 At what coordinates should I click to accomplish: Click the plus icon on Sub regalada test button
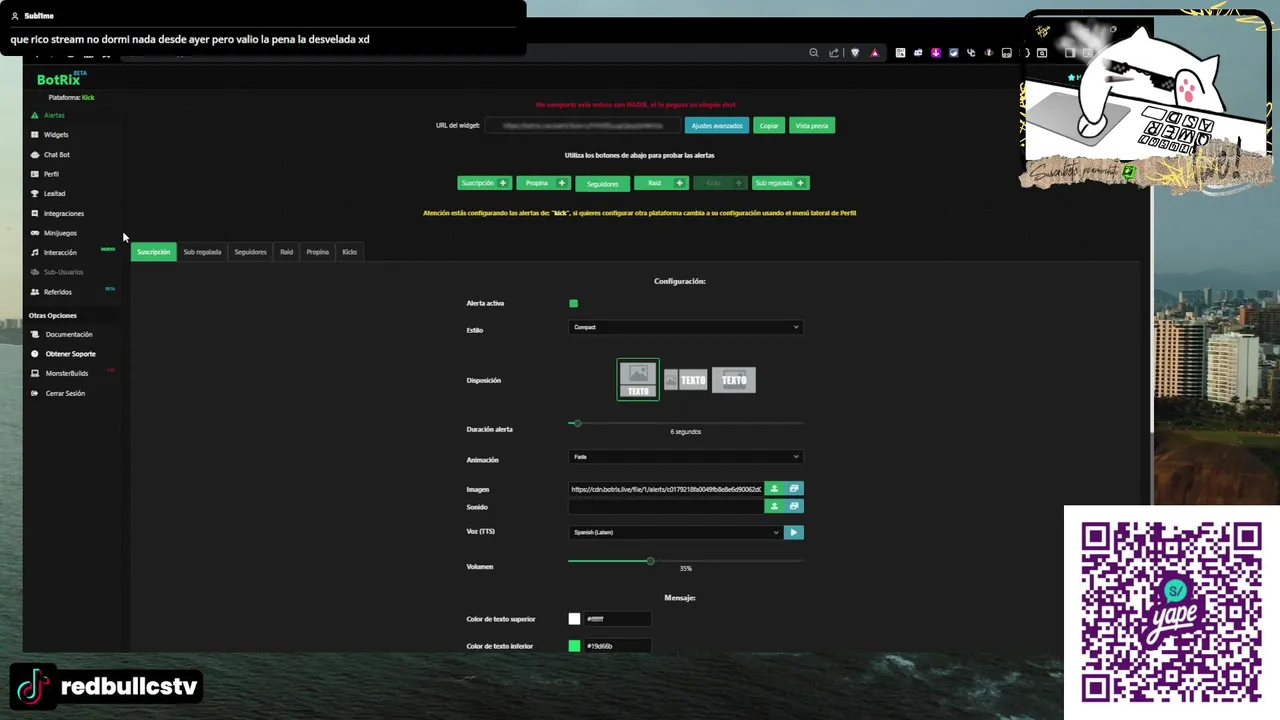801,183
